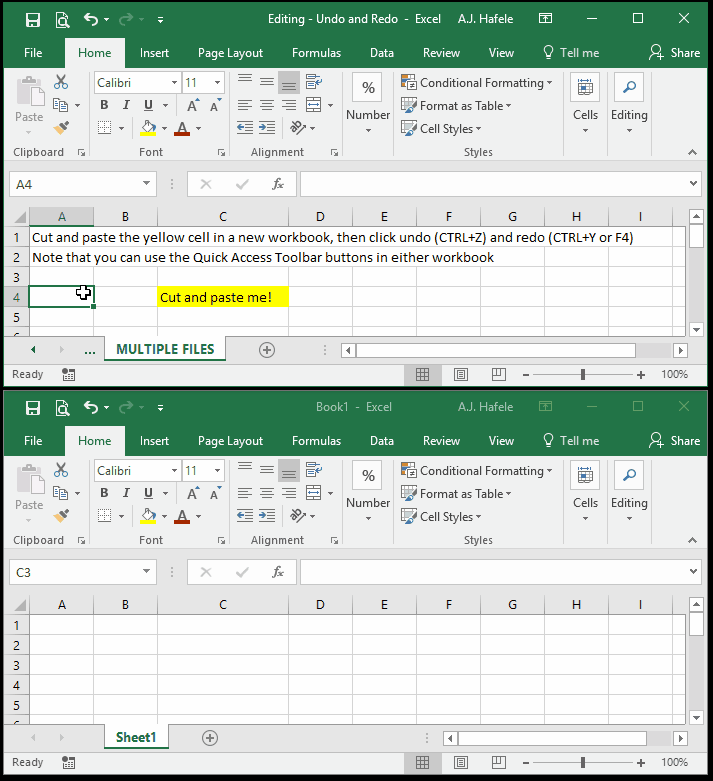Click Undo arrow in the top Excel window
The width and height of the screenshot is (713, 781).
[91, 19]
